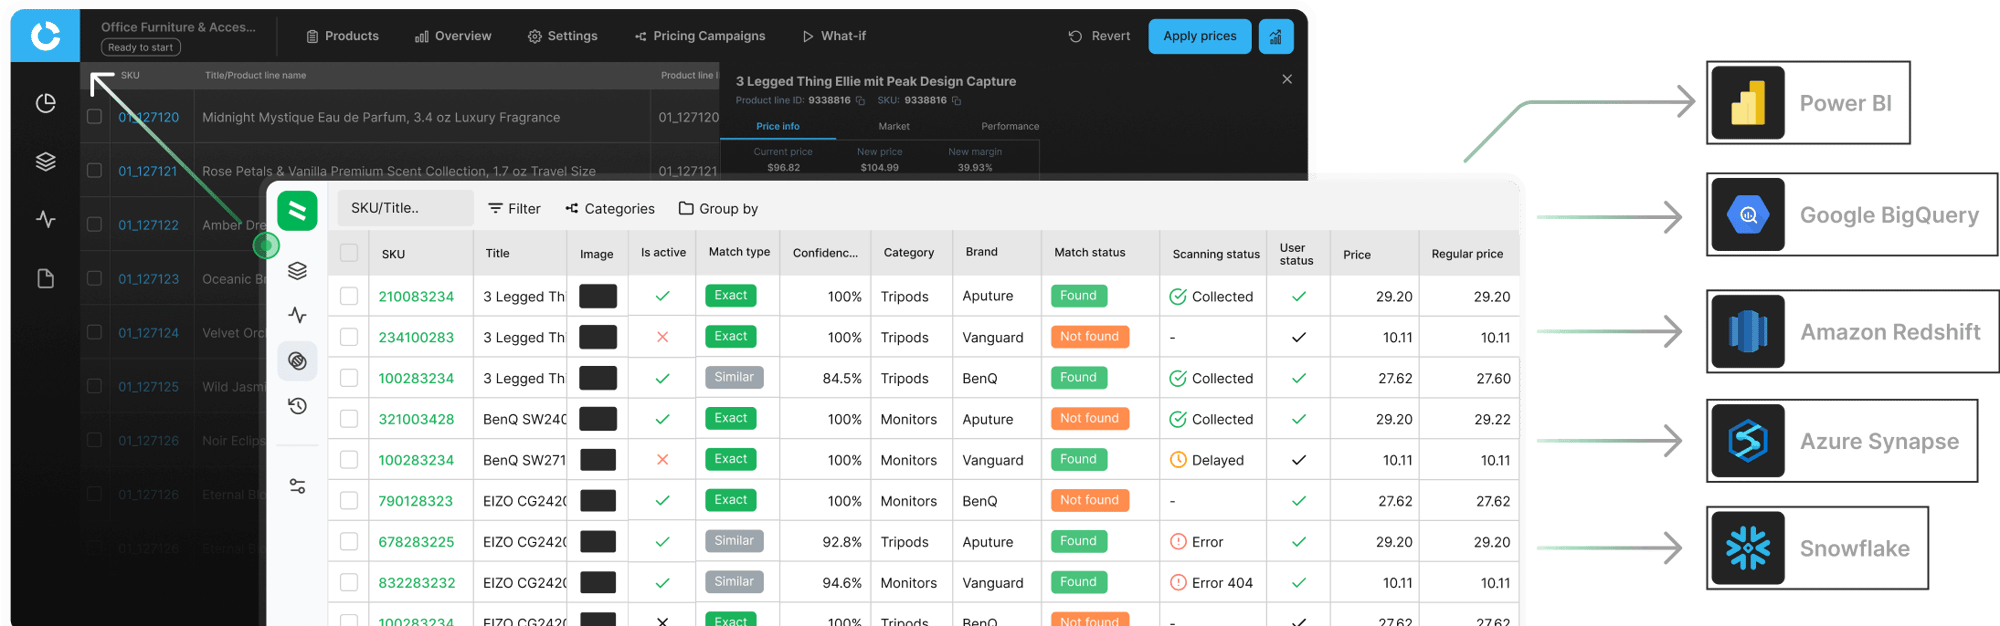Open the layers icon in dark sidebar

tap(45, 162)
